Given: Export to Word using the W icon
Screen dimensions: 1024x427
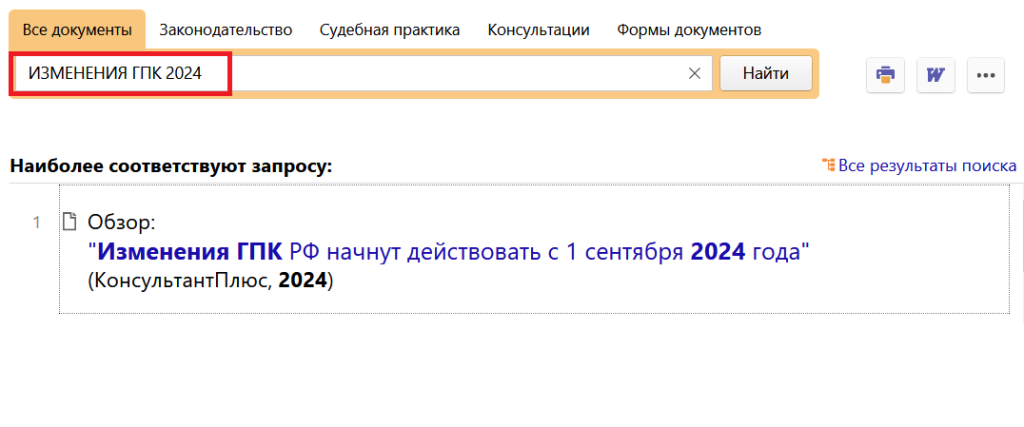Looking at the screenshot, I should coord(936,74).
